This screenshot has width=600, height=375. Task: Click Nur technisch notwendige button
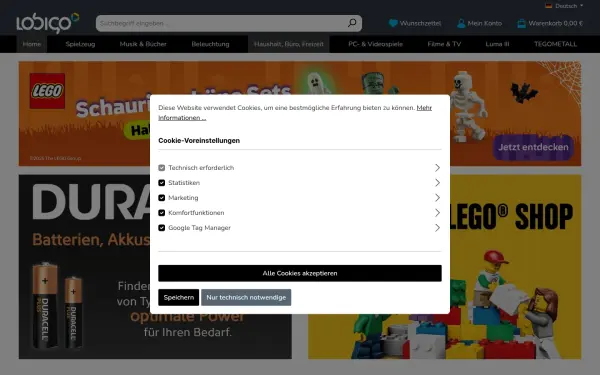pyautogui.click(x=246, y=297)
